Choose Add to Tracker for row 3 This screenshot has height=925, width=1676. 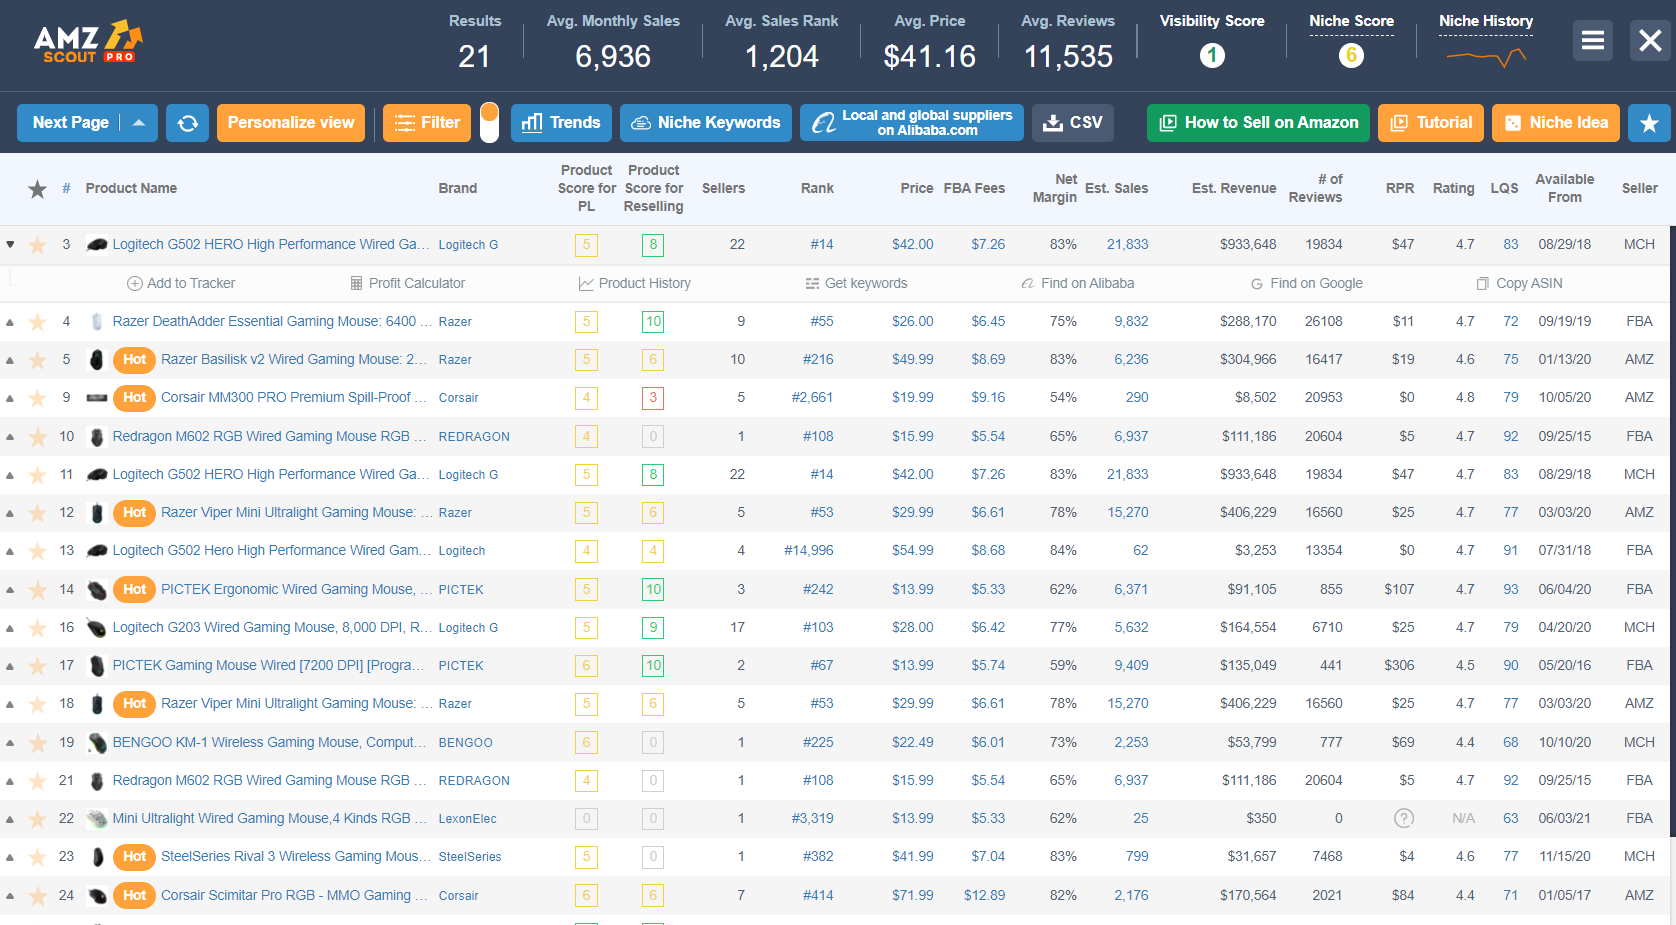point(181,284)
